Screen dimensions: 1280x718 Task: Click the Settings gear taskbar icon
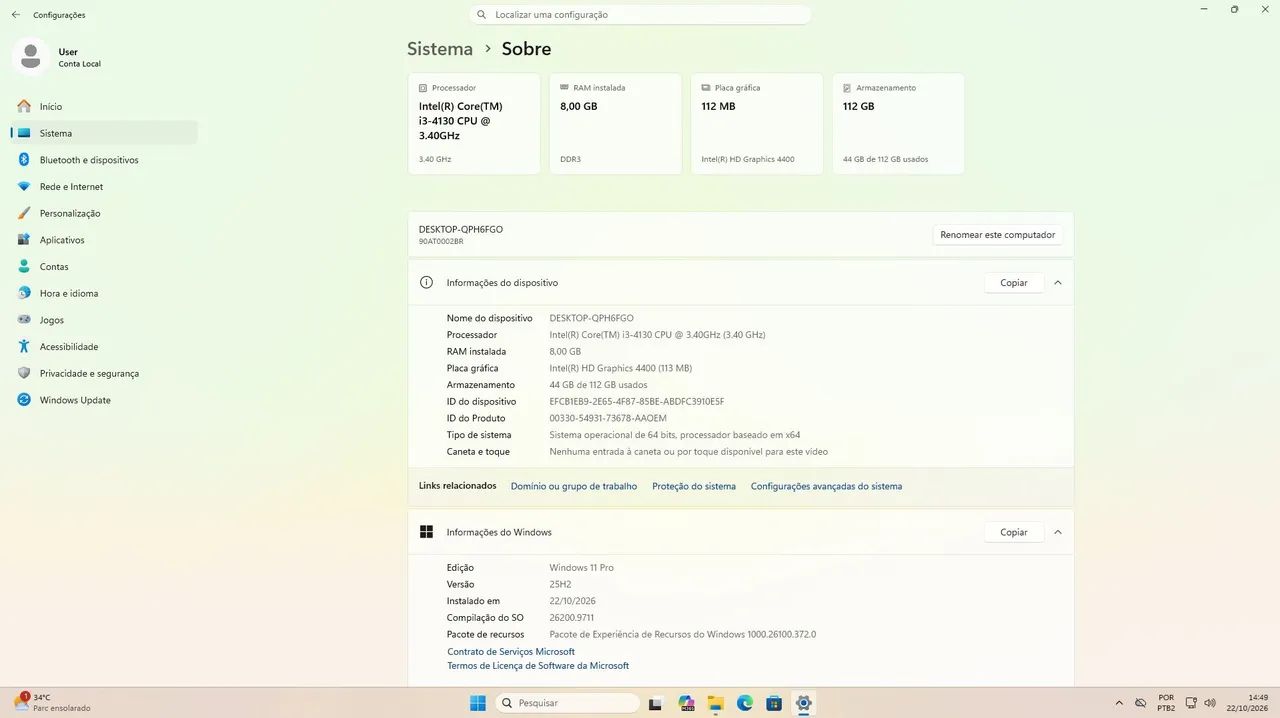point(803,703)
